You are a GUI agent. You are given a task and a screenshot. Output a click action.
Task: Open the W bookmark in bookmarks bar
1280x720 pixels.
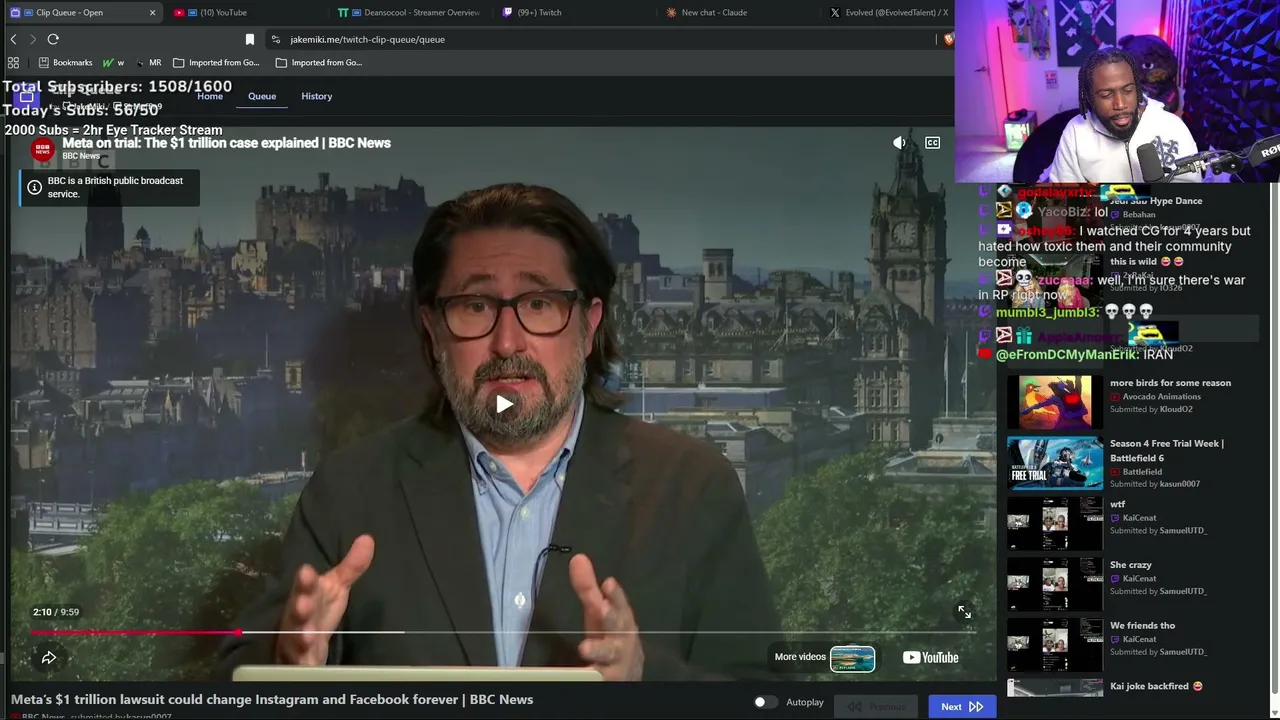(x=113, y=62)
